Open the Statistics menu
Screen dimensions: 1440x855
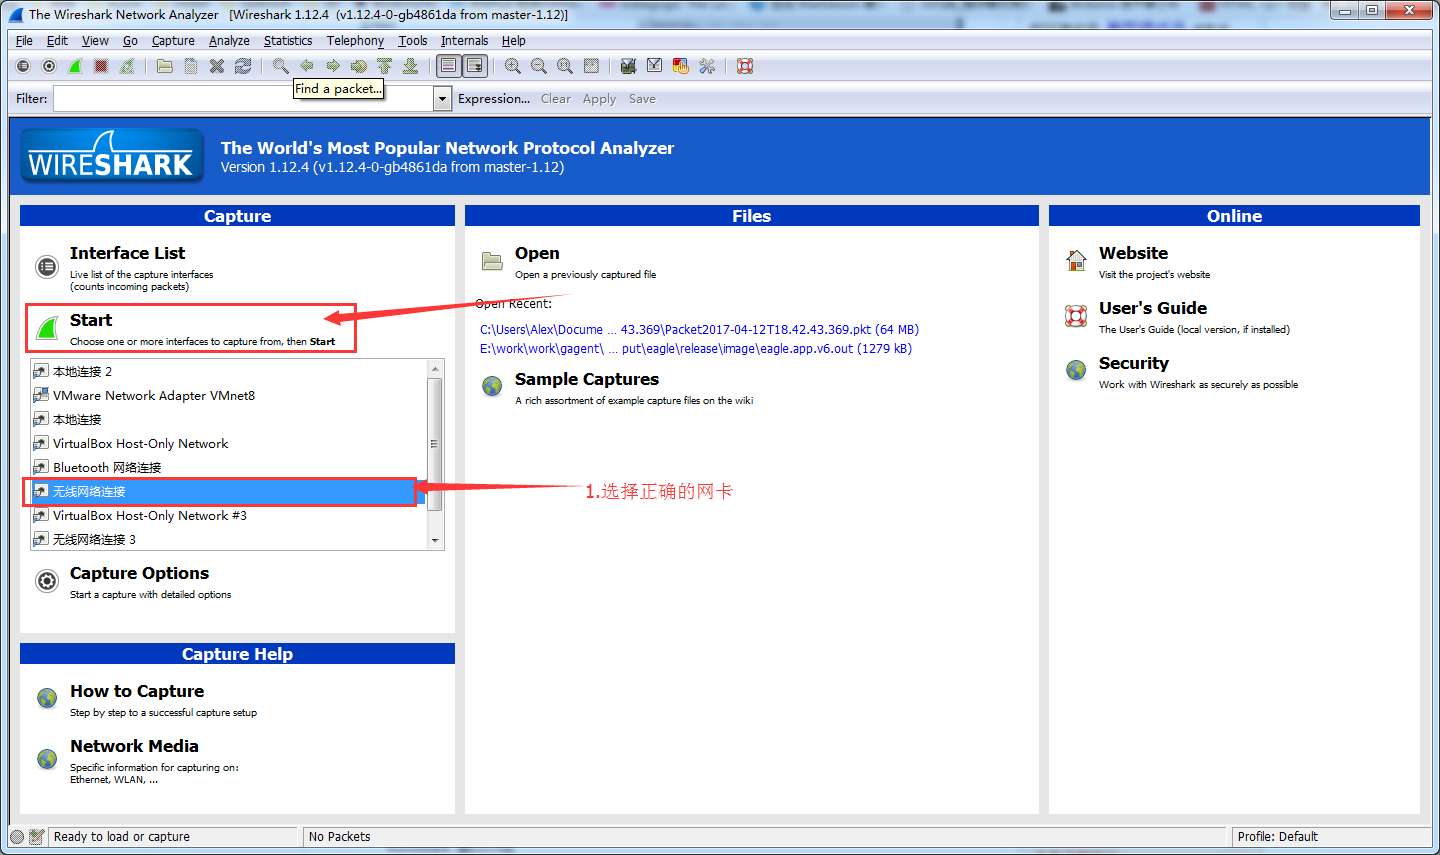[x=288, y=41]
